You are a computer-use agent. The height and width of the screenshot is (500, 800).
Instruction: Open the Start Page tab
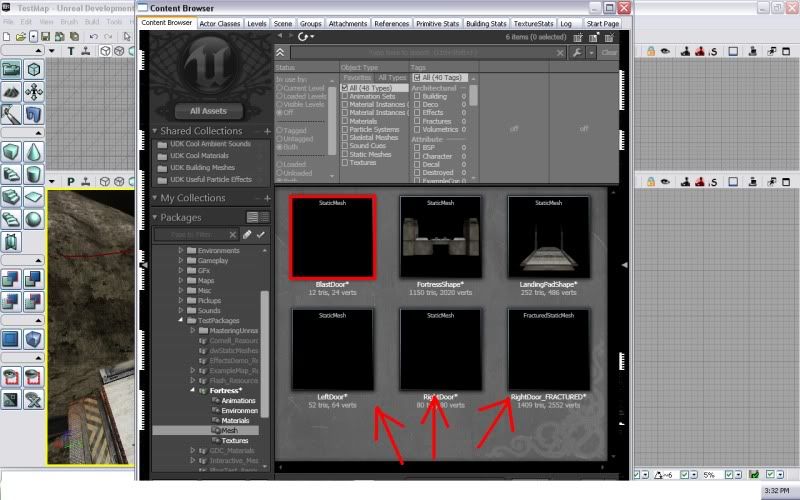click(x=602, y=23)
